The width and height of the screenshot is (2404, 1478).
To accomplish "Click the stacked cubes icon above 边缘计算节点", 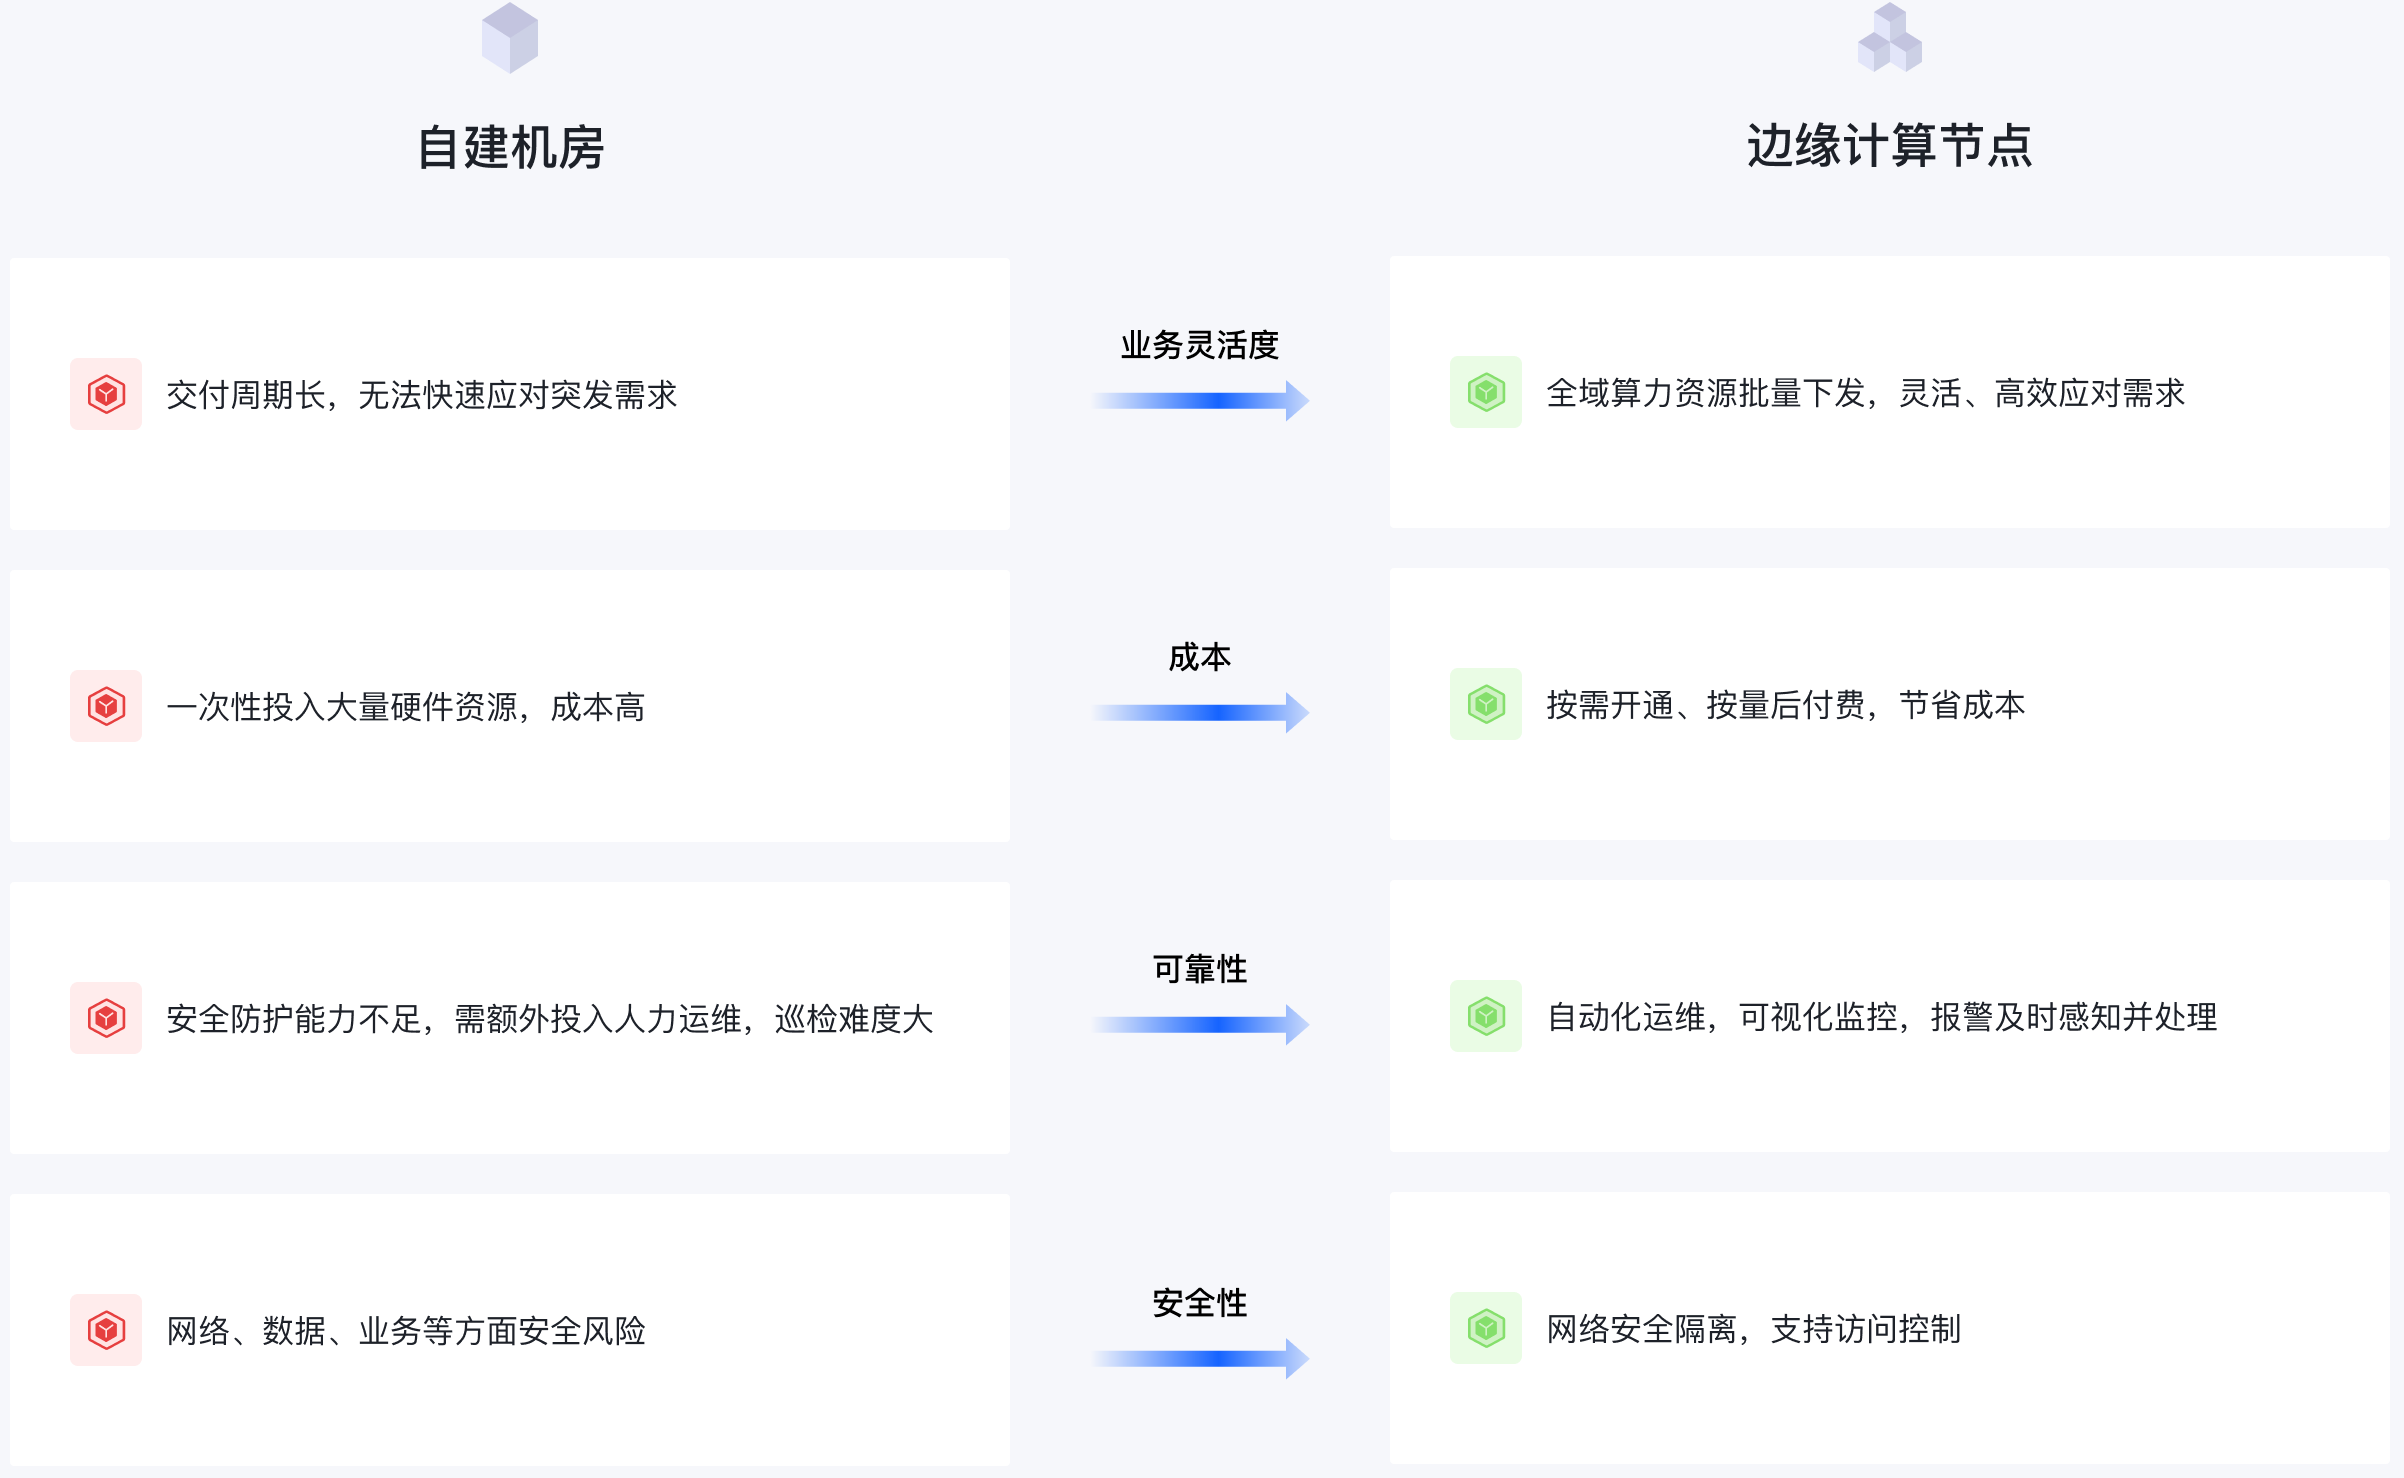I will click(x=1889, y=38).
